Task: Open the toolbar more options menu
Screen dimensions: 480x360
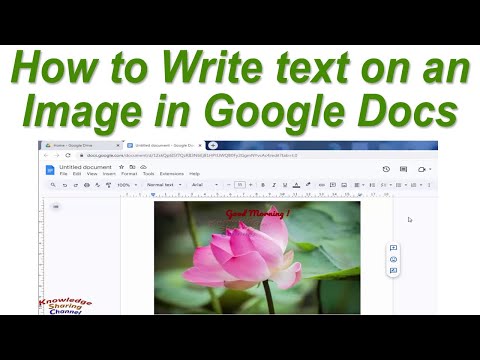Action: pyautogui.click(x=429, y=185)
